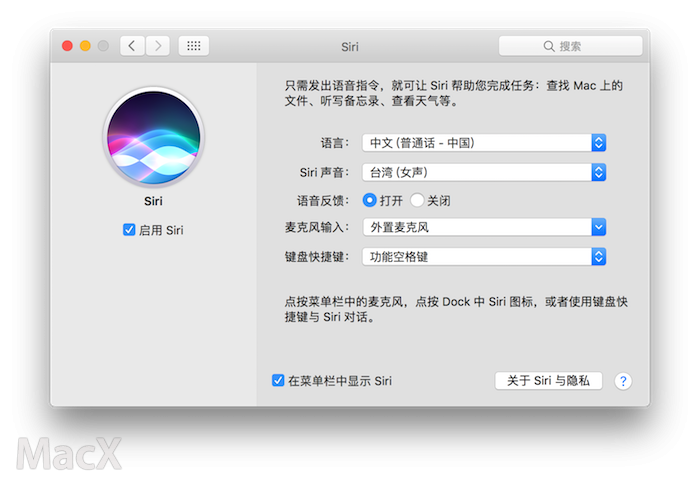The height and width of the screenshot is (478, 700).
Task: Click the large Siri orb icon
Action: pos(154,137)
